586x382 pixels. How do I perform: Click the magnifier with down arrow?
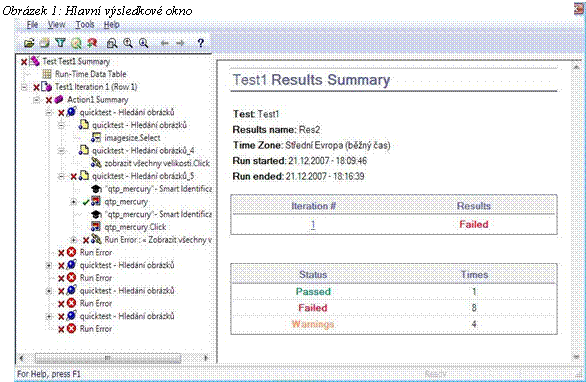point(144,43)
